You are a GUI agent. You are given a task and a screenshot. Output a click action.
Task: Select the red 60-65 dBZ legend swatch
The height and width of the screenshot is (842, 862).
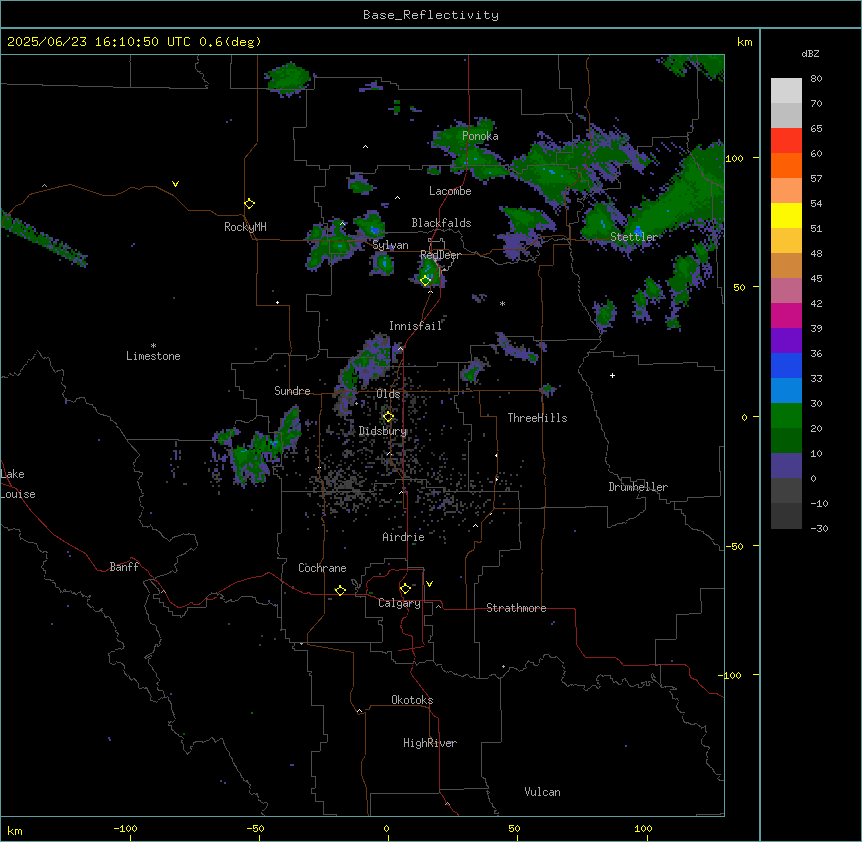[x=786, y=141]
